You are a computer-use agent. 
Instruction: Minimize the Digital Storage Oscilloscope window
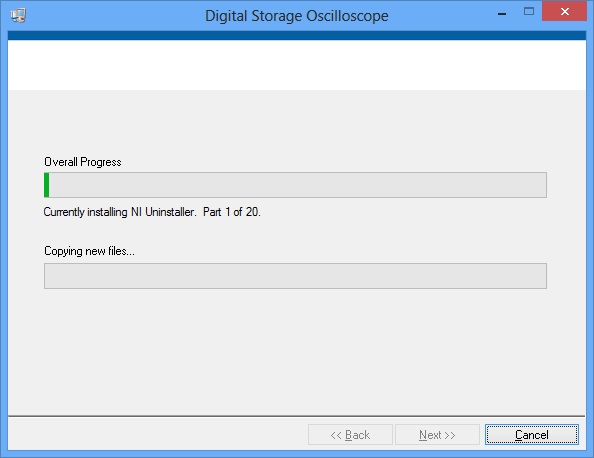(x=502, y=14)
